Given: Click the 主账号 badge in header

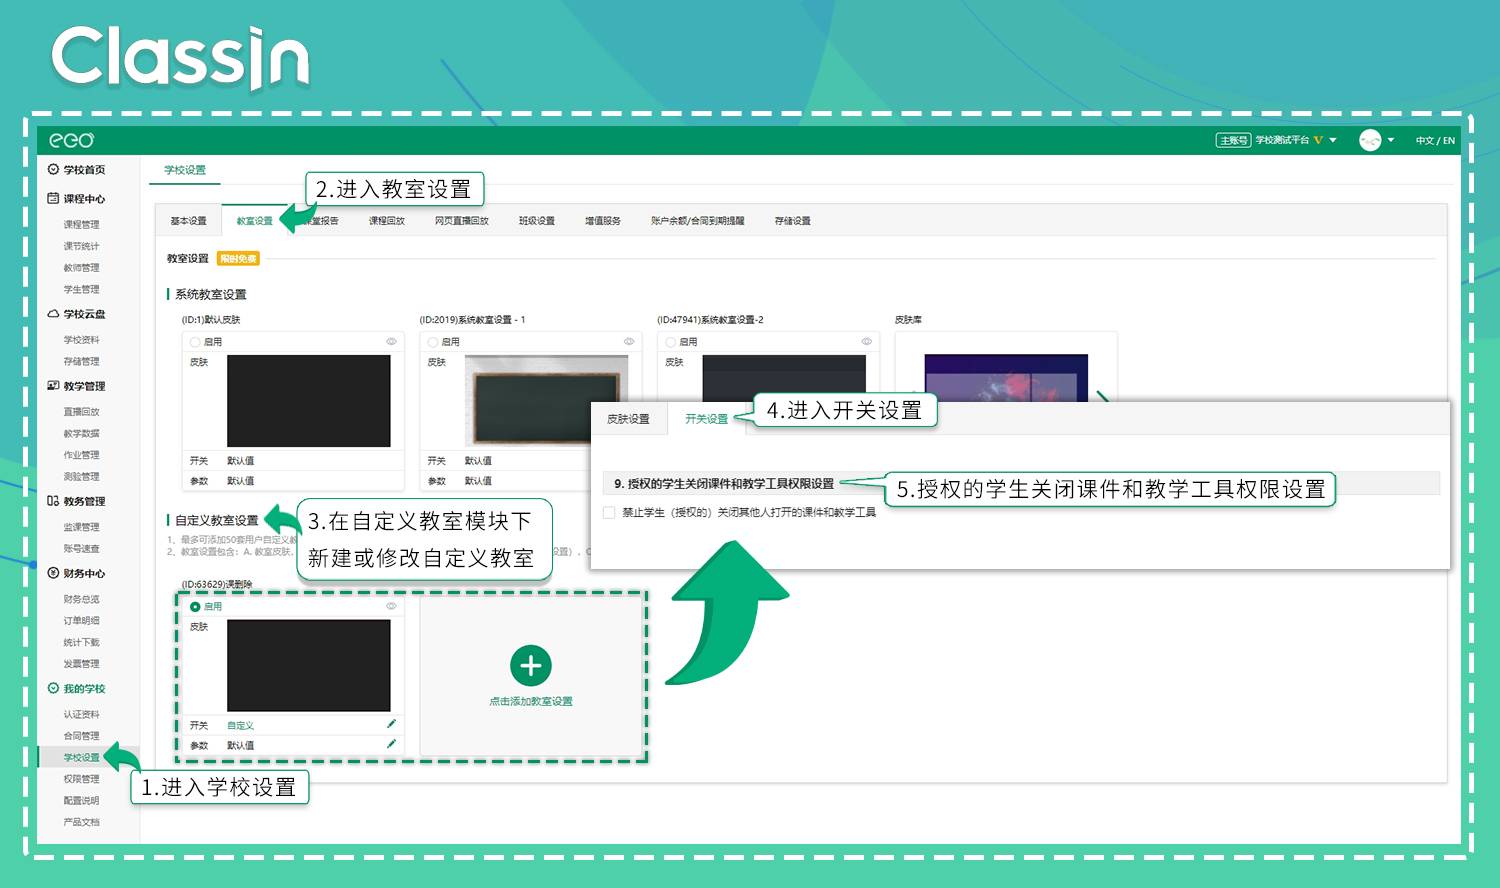Looking at the screenshot, I should click(x=1233, y=140).
